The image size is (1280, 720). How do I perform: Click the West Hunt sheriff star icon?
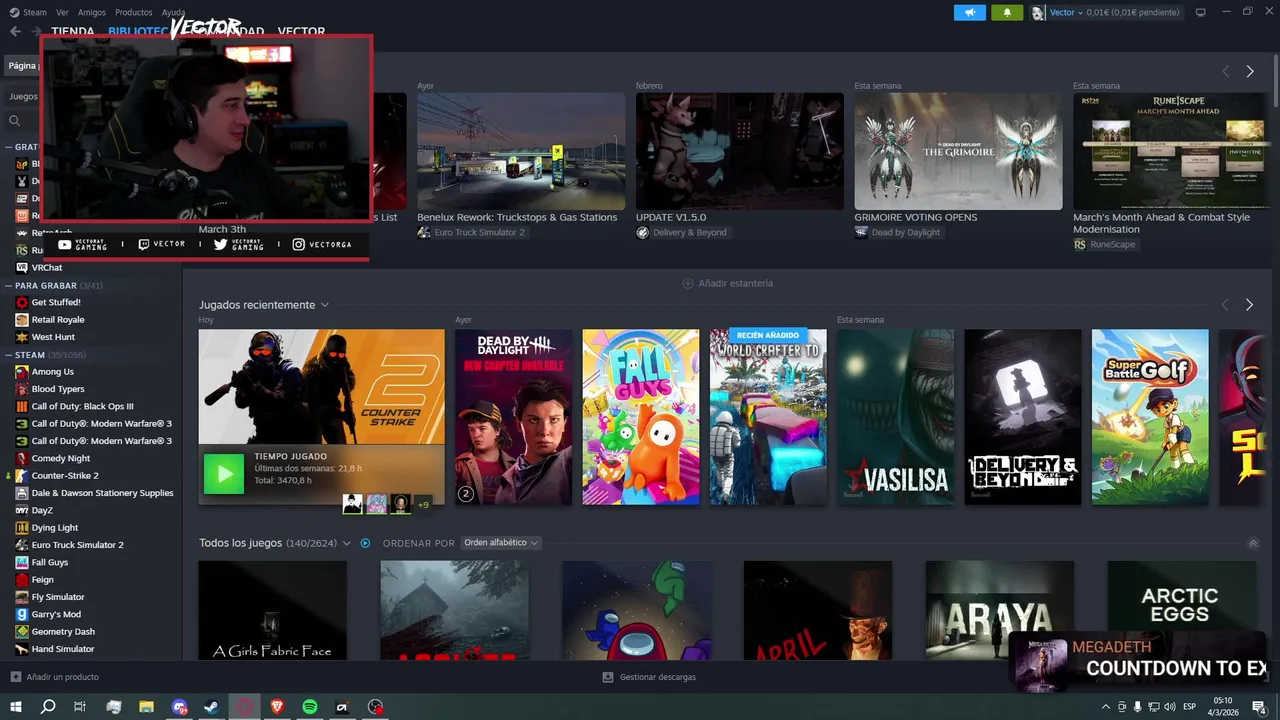(22, 337)
